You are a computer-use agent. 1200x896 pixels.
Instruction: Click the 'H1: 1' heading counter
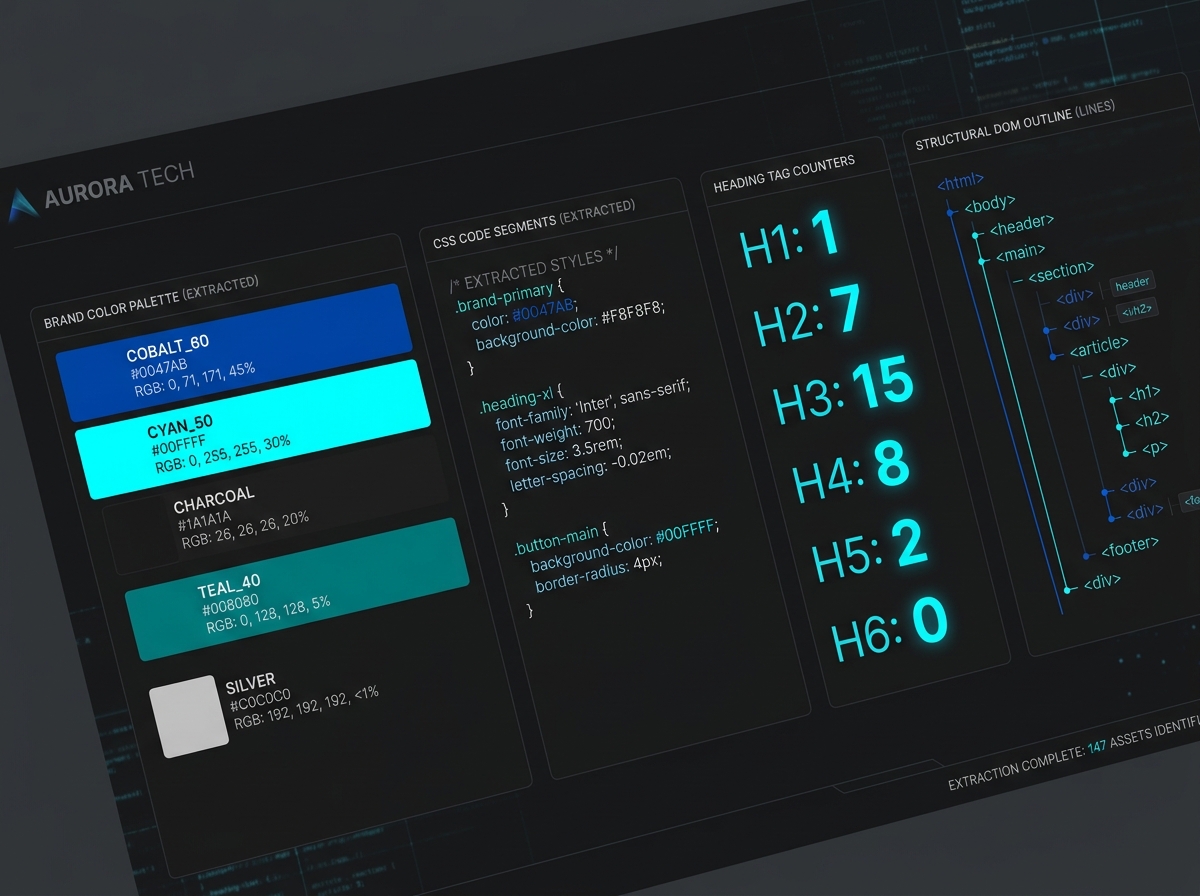(789, 239)
